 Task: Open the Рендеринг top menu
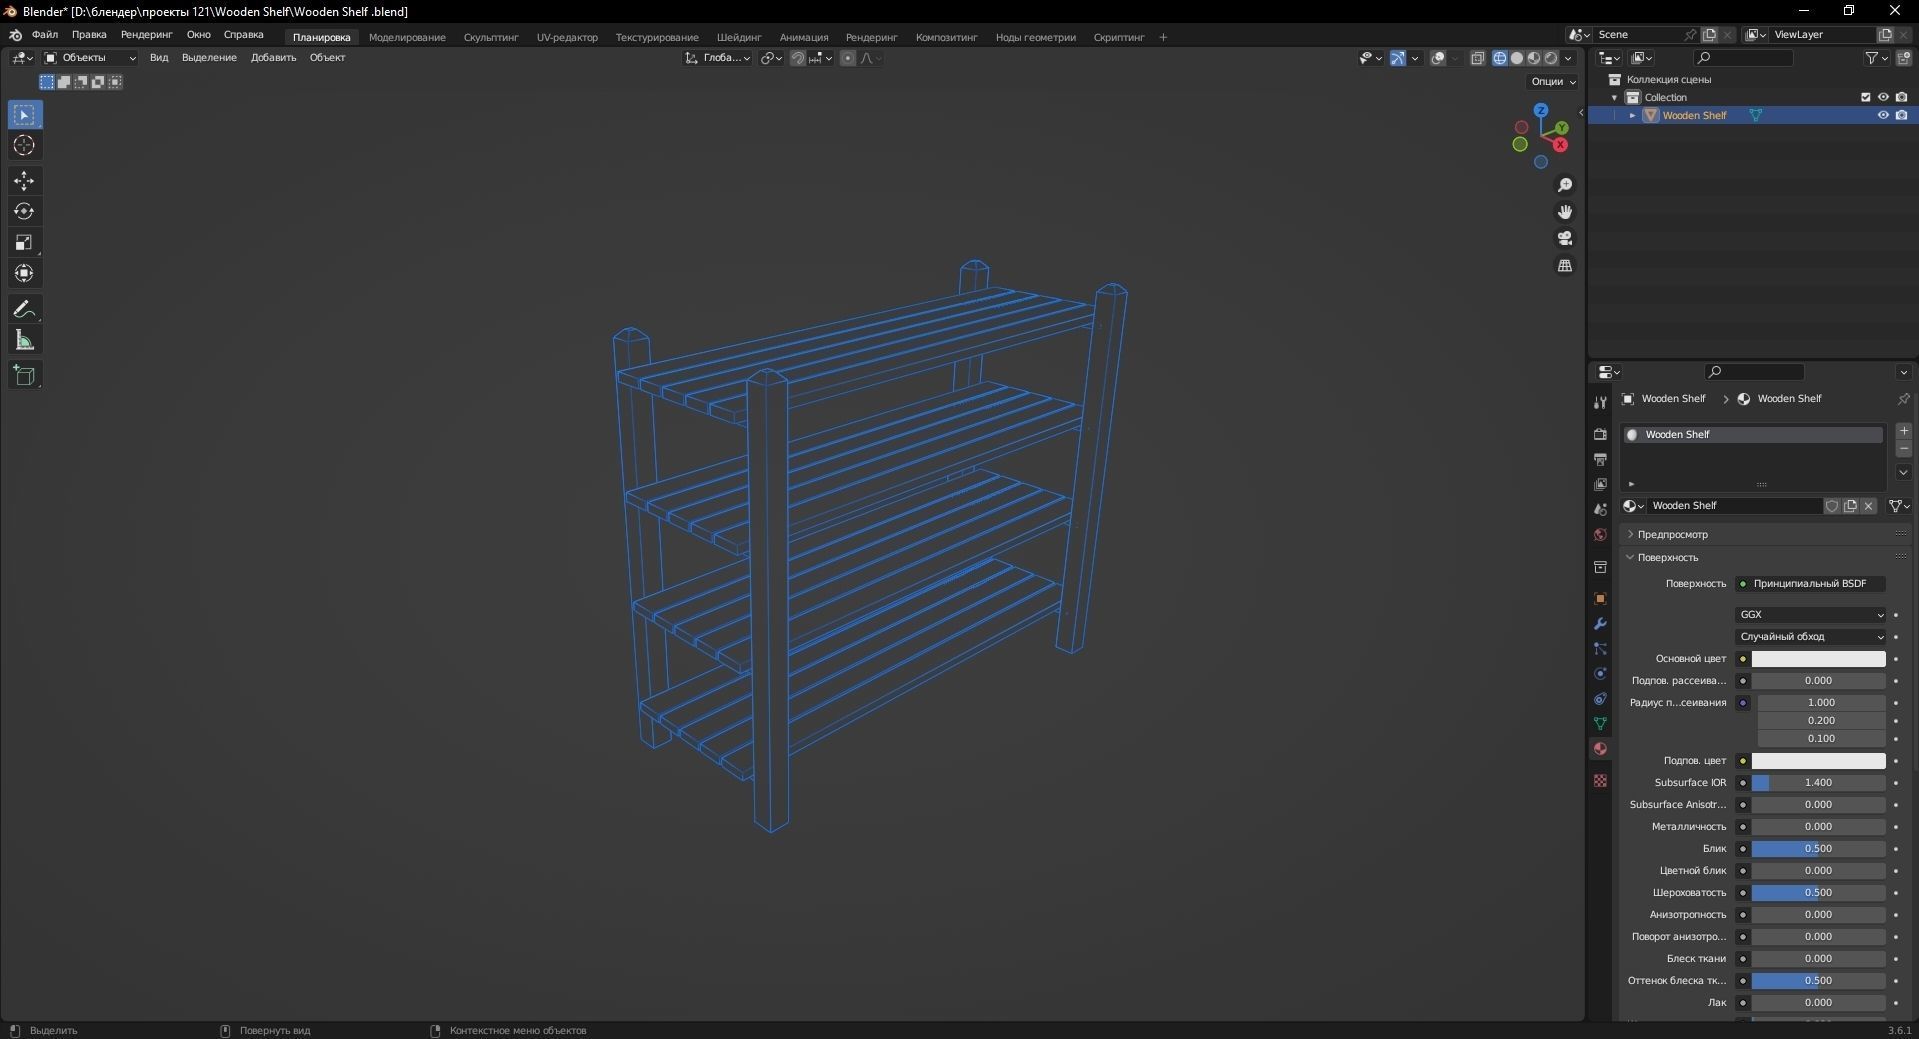146,35
